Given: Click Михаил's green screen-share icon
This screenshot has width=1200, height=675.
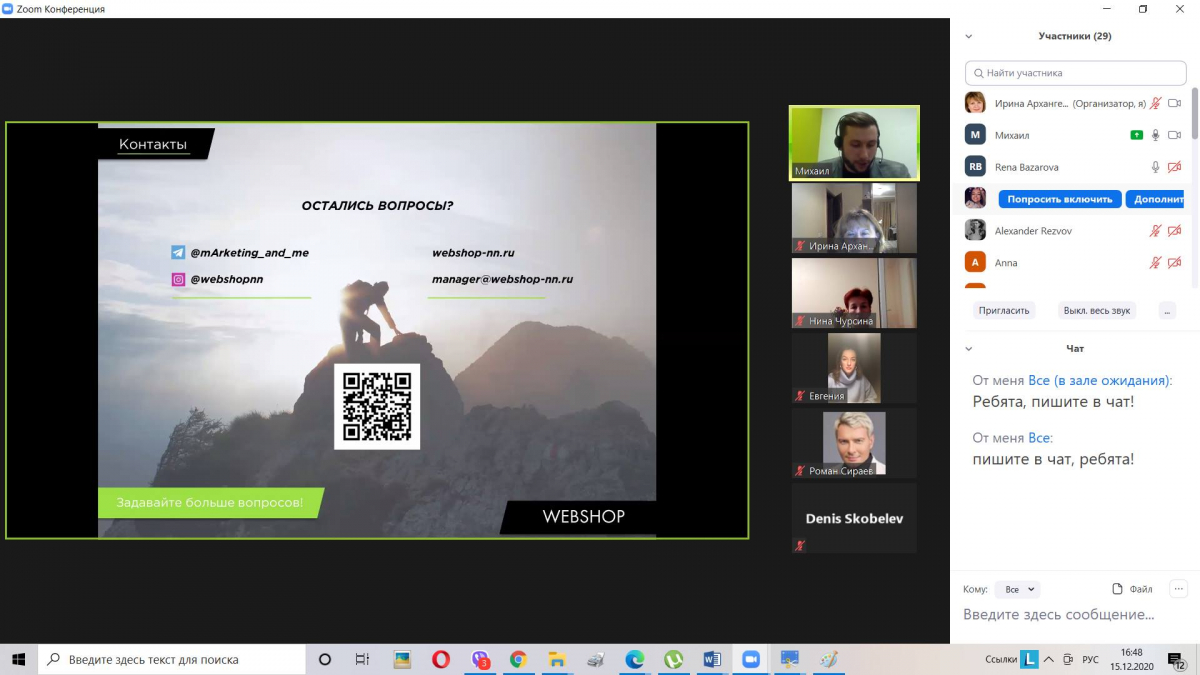Looking at the screenshot, I should click(1136, 135).
